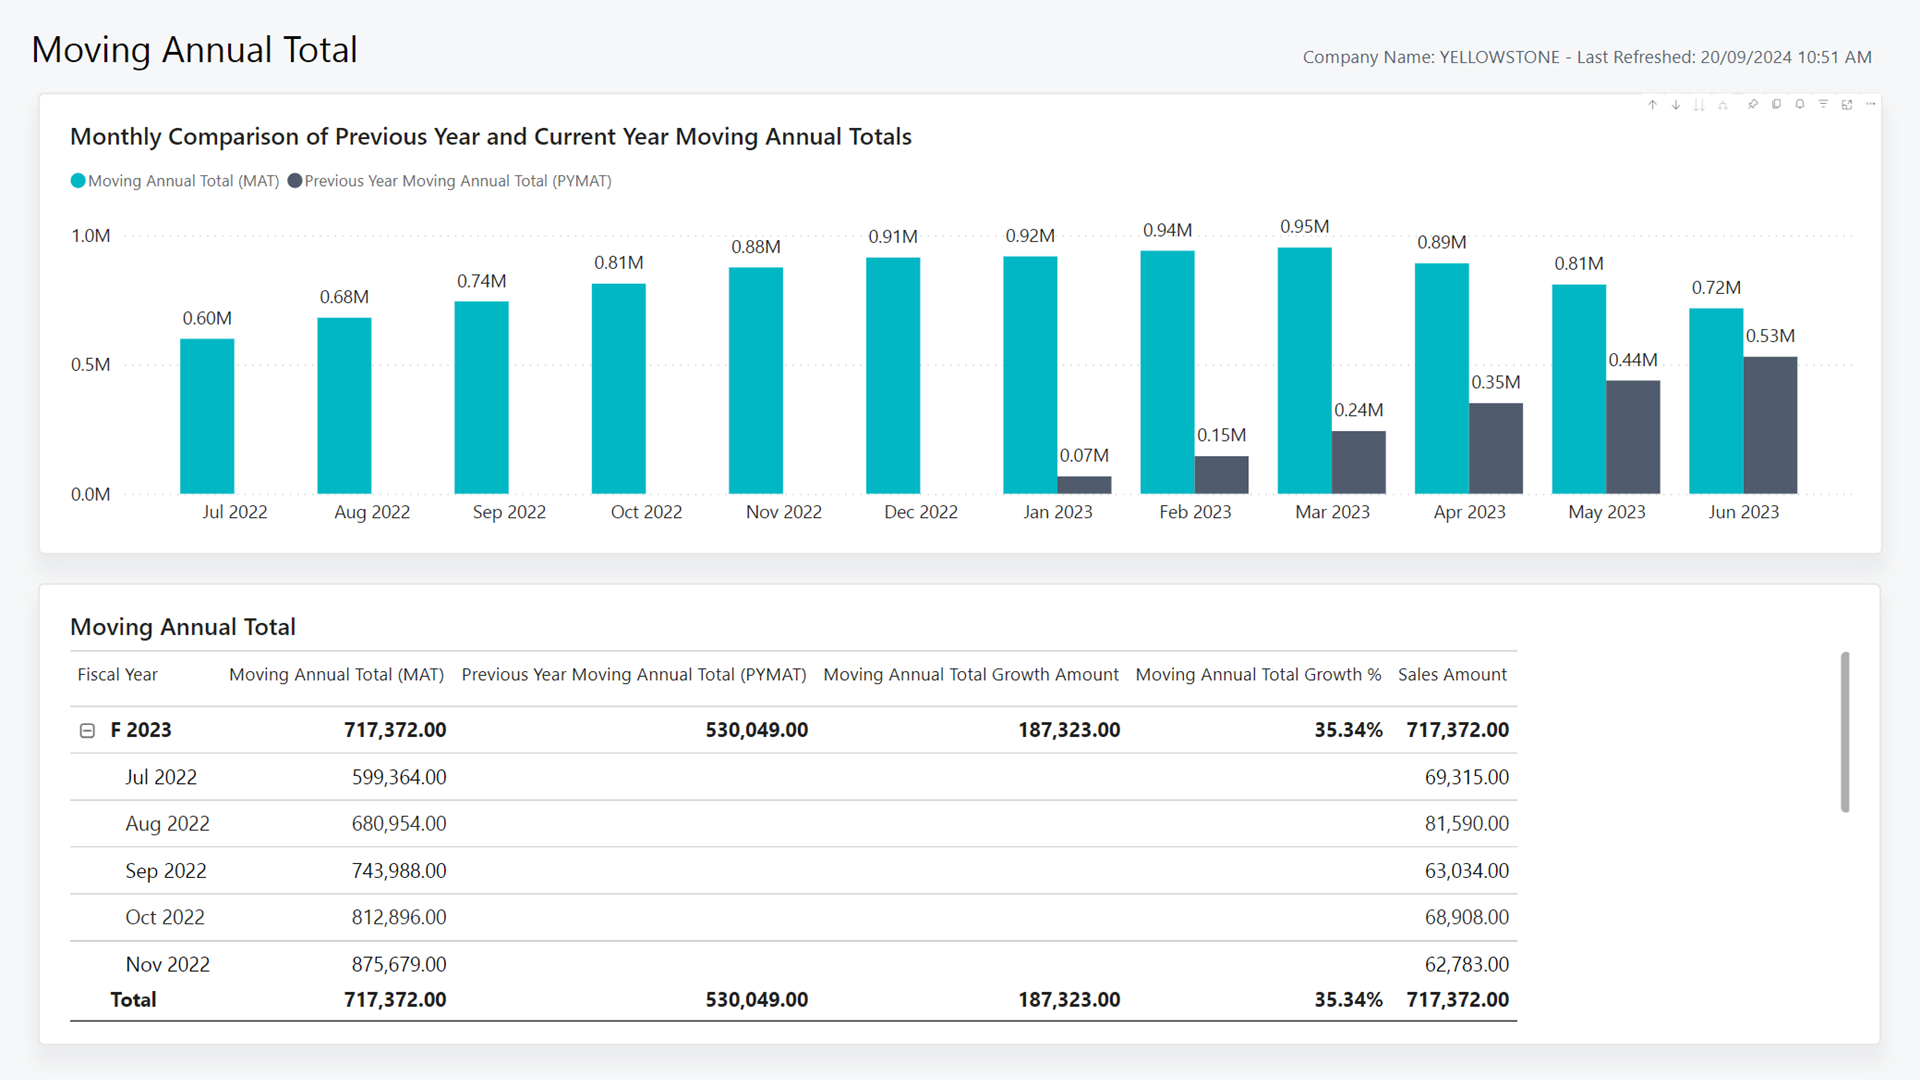
Task: Open filters on visual icon
Action: [x=1823, y=104]
